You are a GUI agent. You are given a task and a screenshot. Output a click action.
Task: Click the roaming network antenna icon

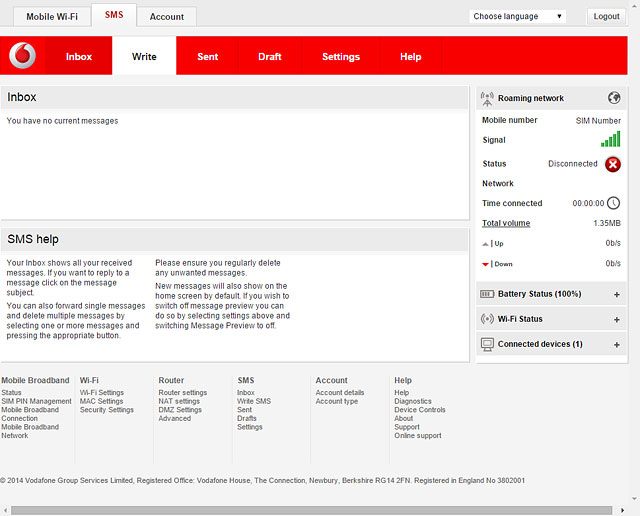coord(487,98)
